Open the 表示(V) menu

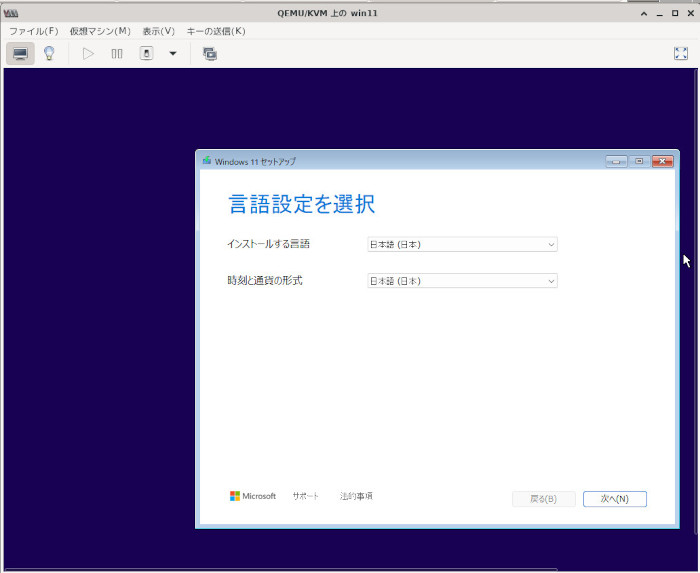(158, 31)
